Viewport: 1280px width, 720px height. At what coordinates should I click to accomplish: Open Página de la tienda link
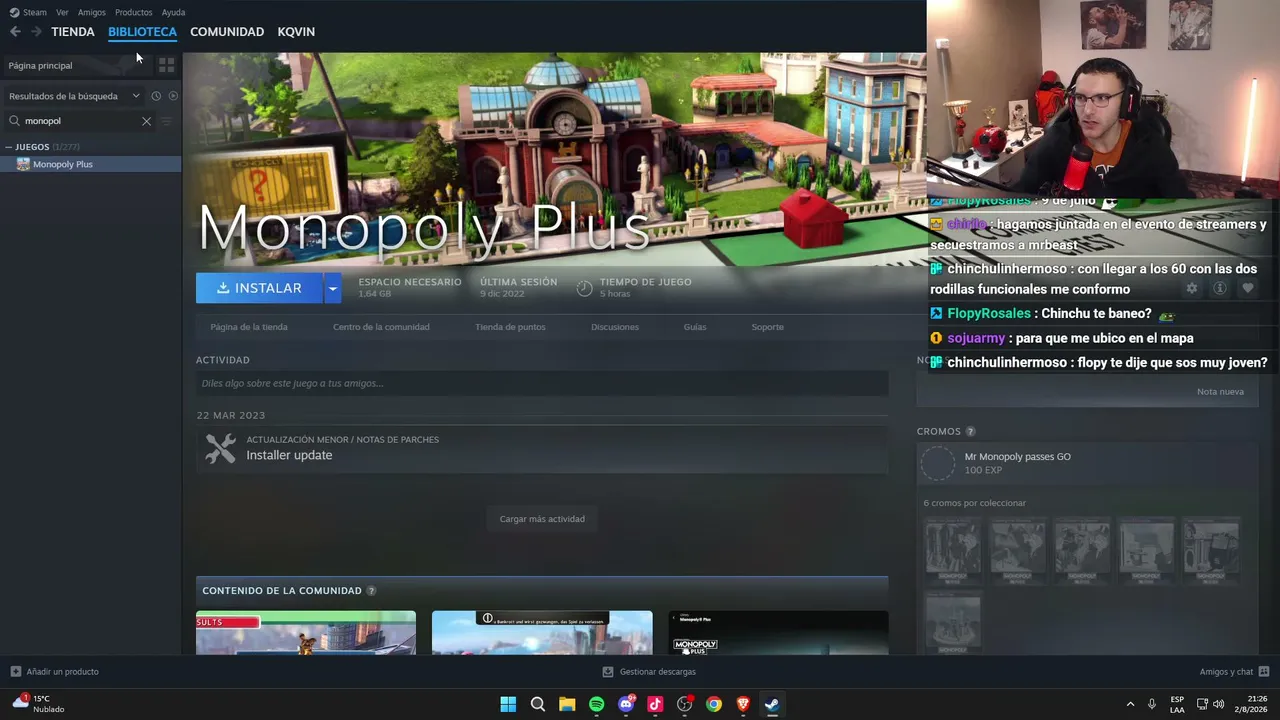[x=249, y=327]
